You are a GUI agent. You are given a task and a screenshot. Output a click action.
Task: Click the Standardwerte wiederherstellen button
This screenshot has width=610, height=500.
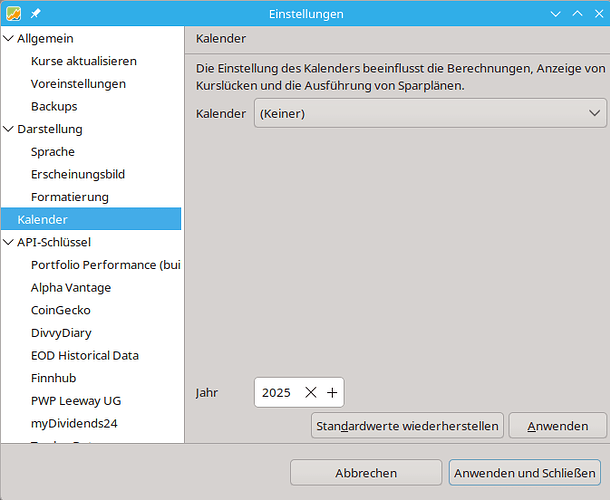coord(407,426)
